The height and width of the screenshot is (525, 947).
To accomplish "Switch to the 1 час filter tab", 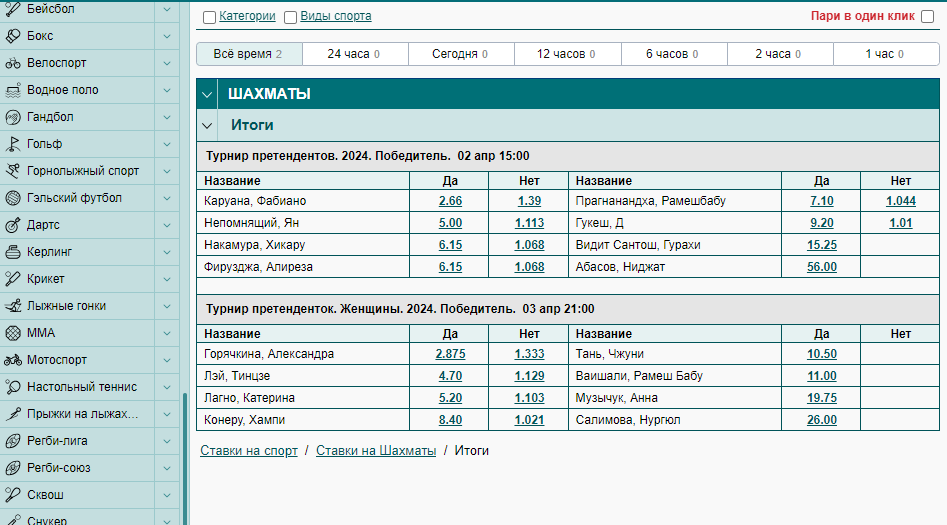I will click(x=886, y=54).
